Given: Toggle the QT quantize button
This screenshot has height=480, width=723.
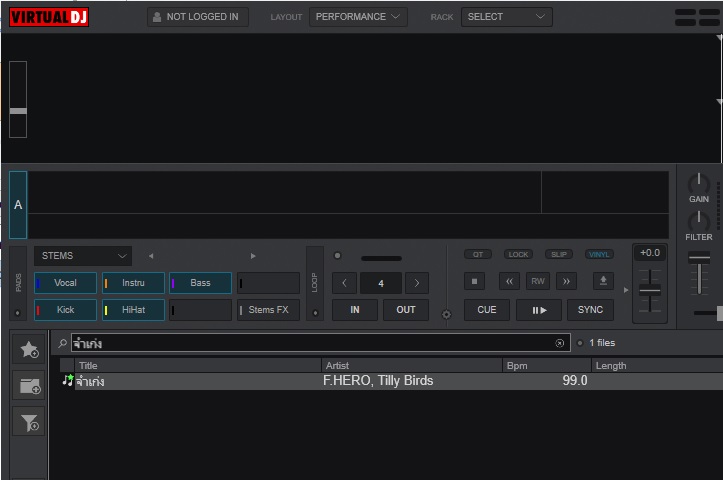Looking at the screenshot, I should pos(478,255).
